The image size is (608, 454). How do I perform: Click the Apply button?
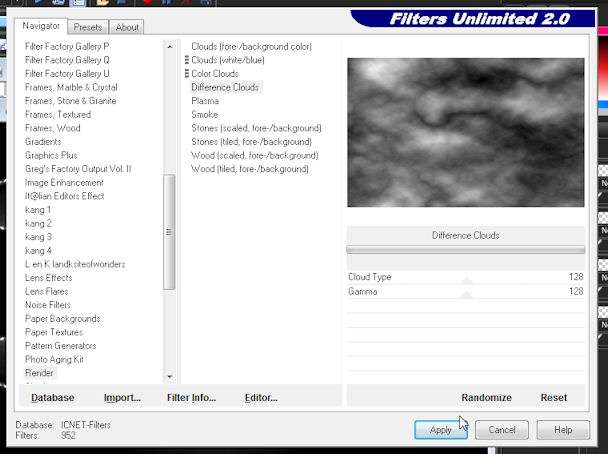tap(440, 430)
